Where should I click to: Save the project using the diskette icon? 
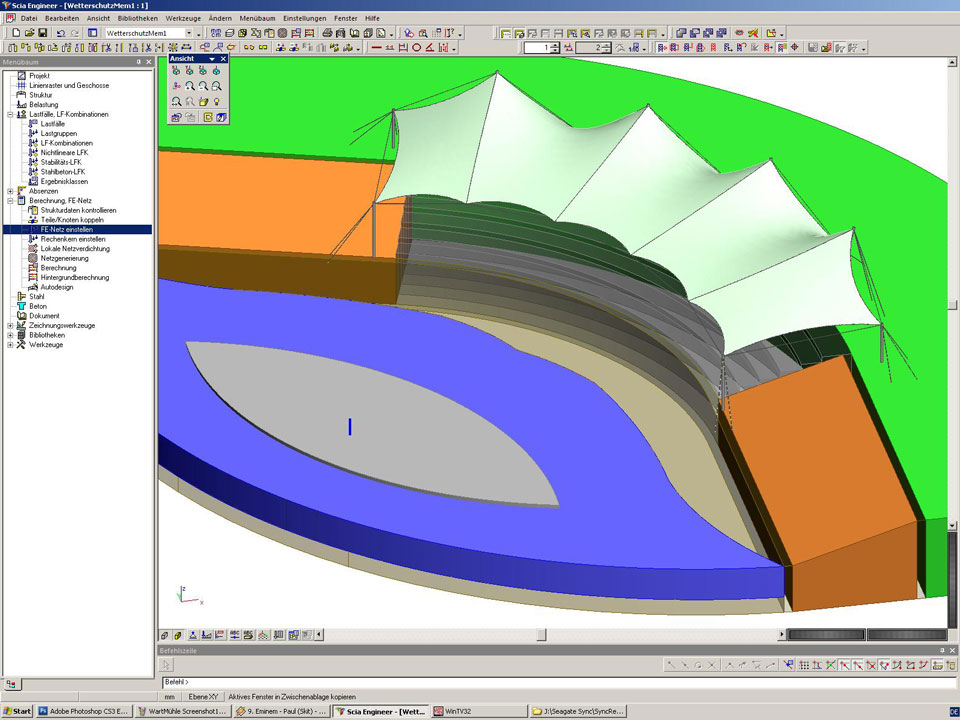[x=42, y=33]
